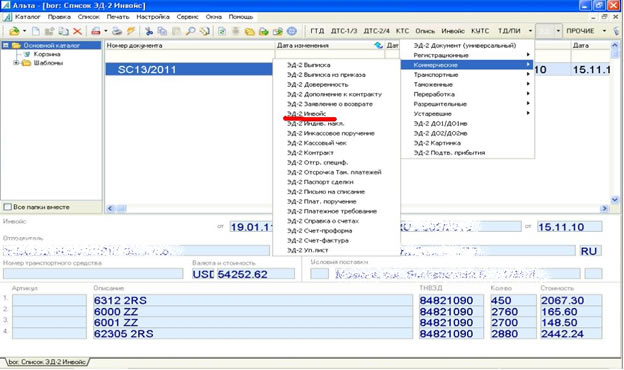Viewport: 624px width, 370px height.
Task: Click the new blank document icon
Action: pyautogui.click(x=36, y=31)
